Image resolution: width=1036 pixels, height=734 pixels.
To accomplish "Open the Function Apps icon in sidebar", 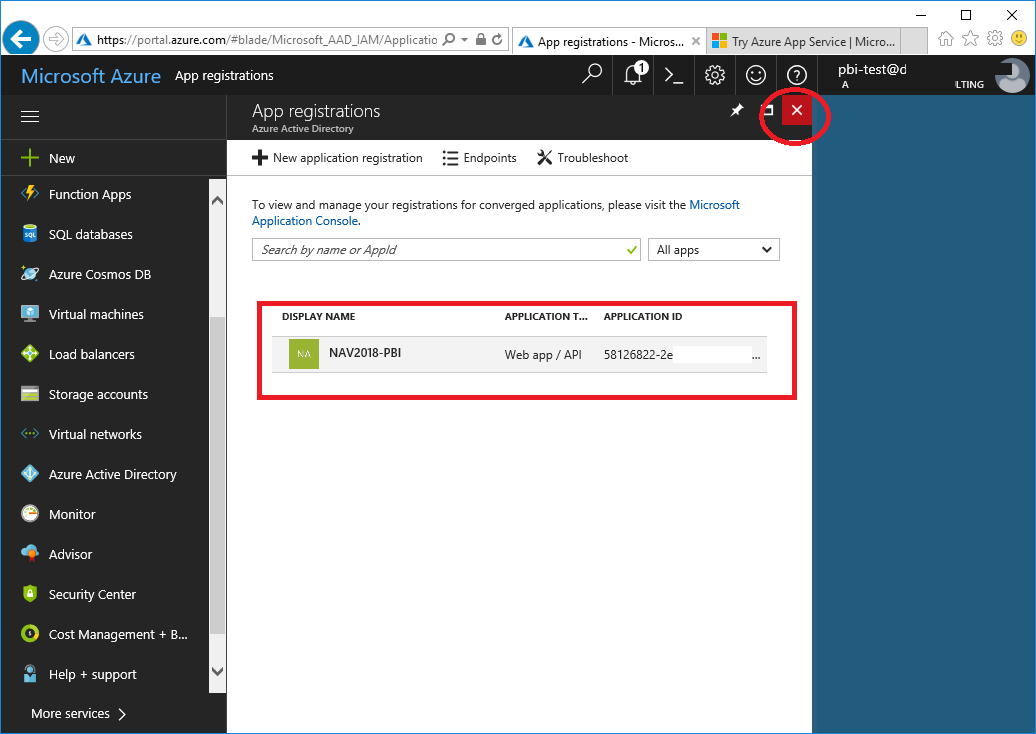I will (30, 194).
